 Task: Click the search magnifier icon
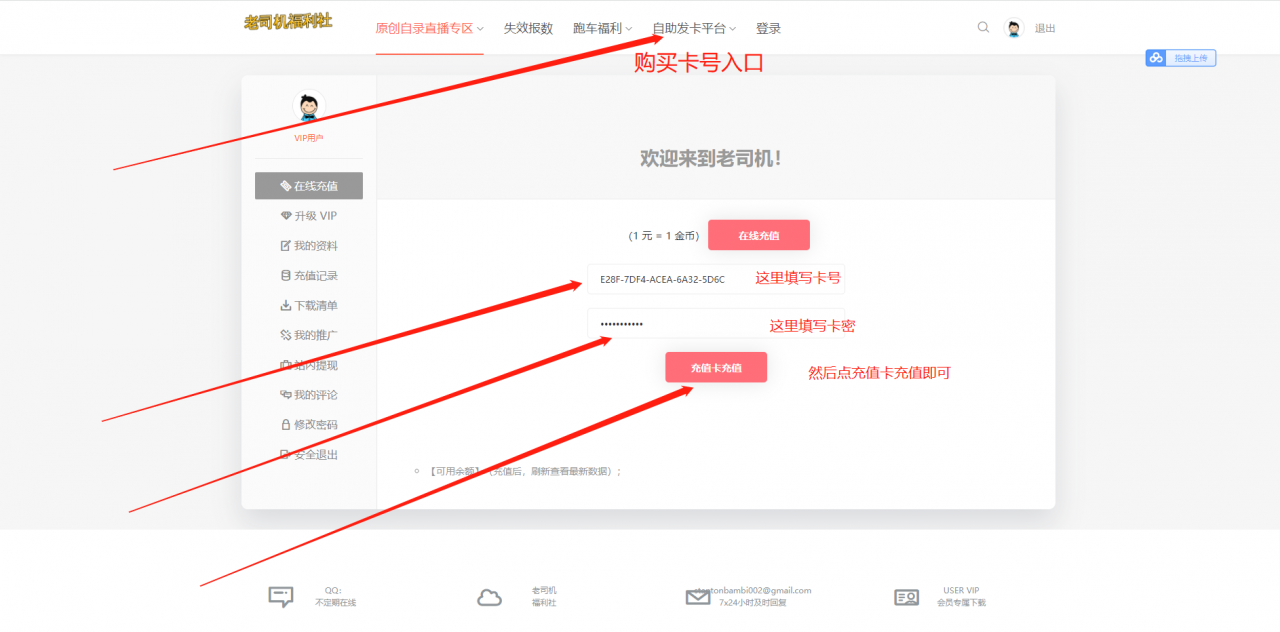[983, 28]
